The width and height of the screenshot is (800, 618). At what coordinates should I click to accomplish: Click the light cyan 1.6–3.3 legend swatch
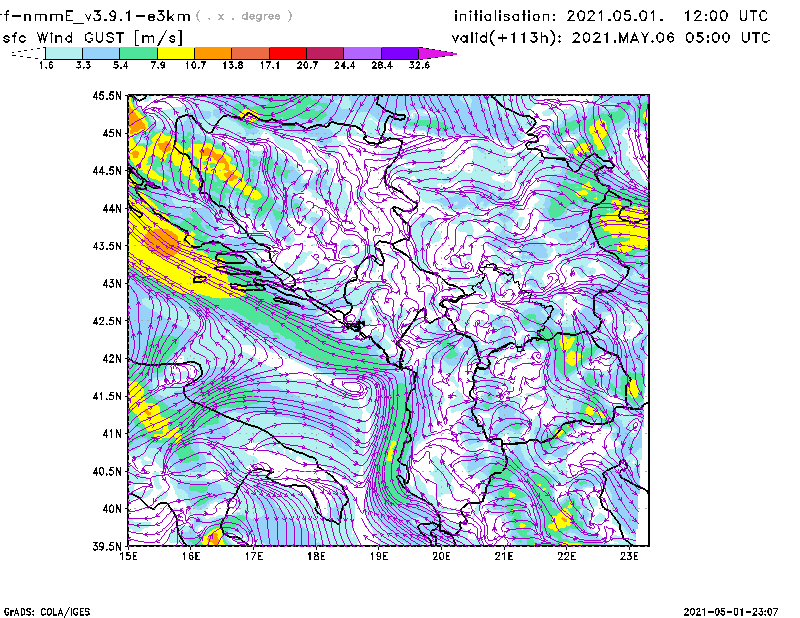[64, 53]
